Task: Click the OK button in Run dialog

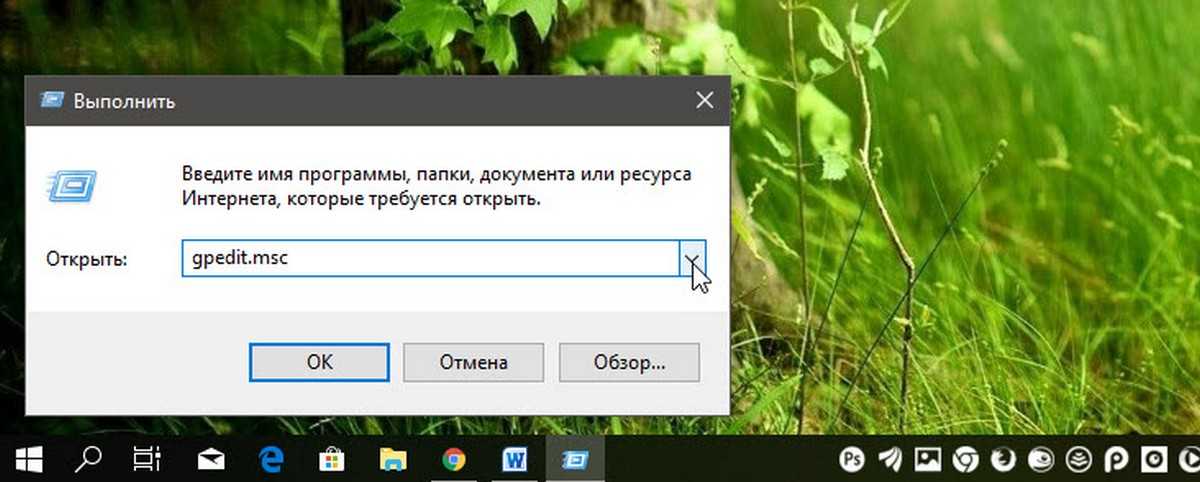Action: (x=319, y=362)
